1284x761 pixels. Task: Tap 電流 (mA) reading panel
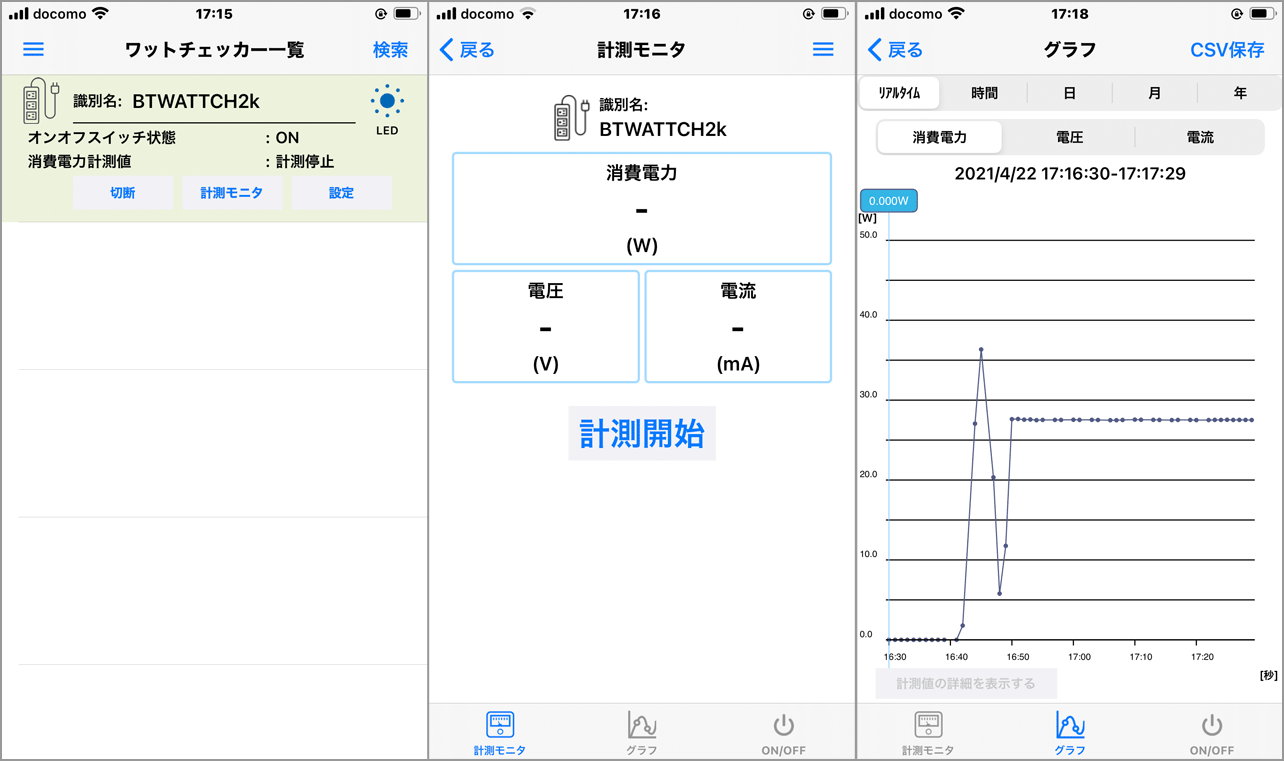pos(738,326)
